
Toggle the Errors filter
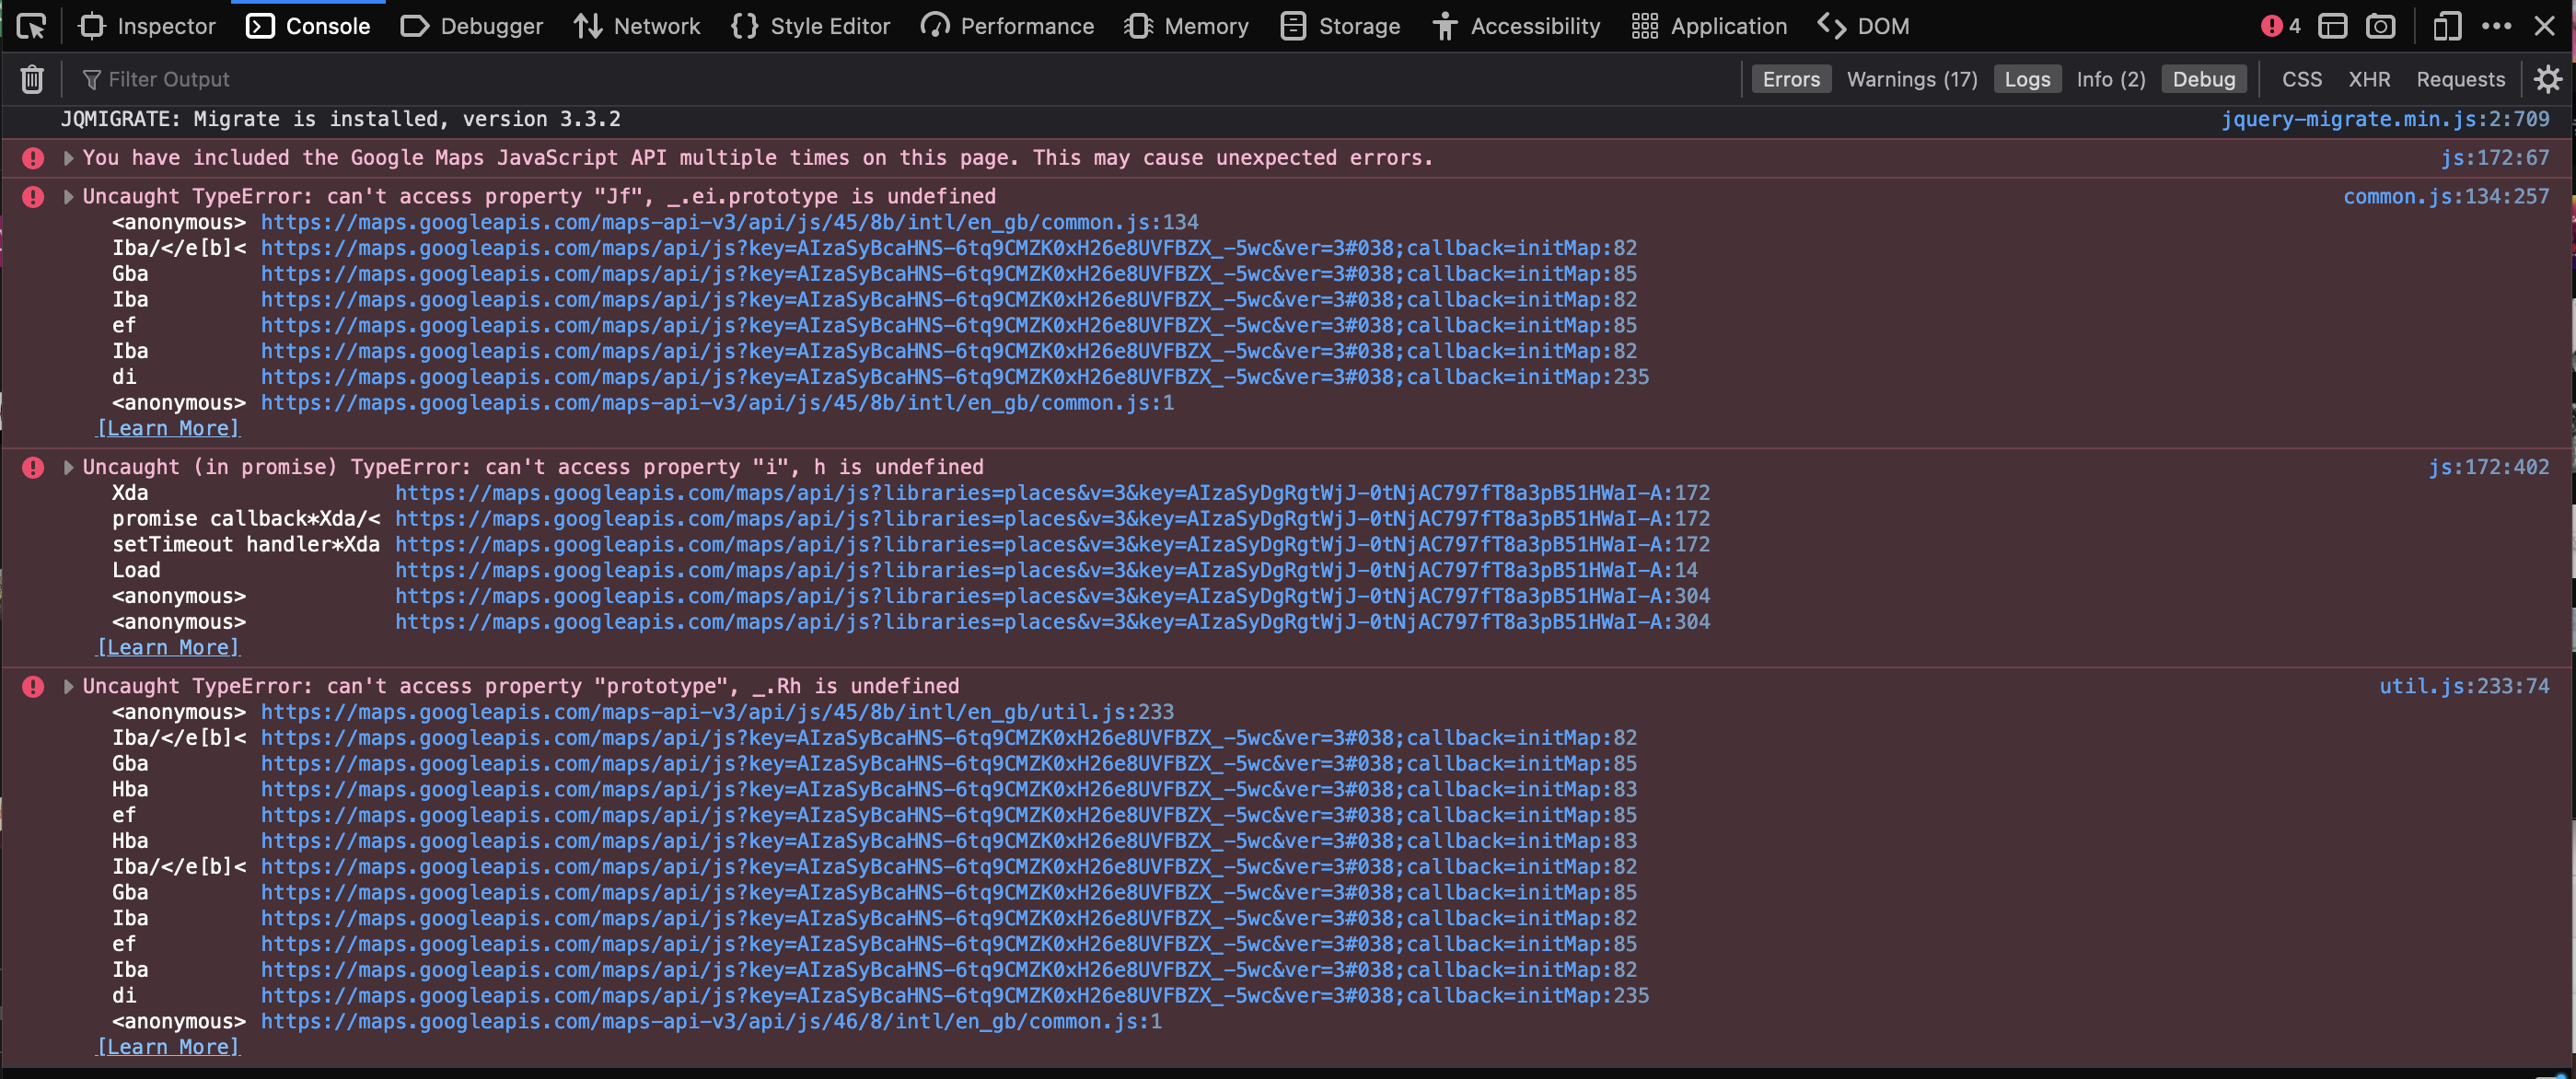tap(1791, 79)
